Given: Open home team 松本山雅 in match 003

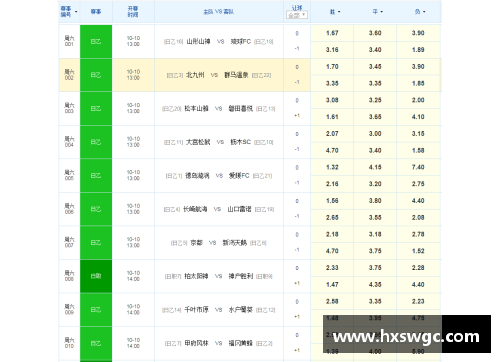Looking at the screenshot, I should coord(196,108).
